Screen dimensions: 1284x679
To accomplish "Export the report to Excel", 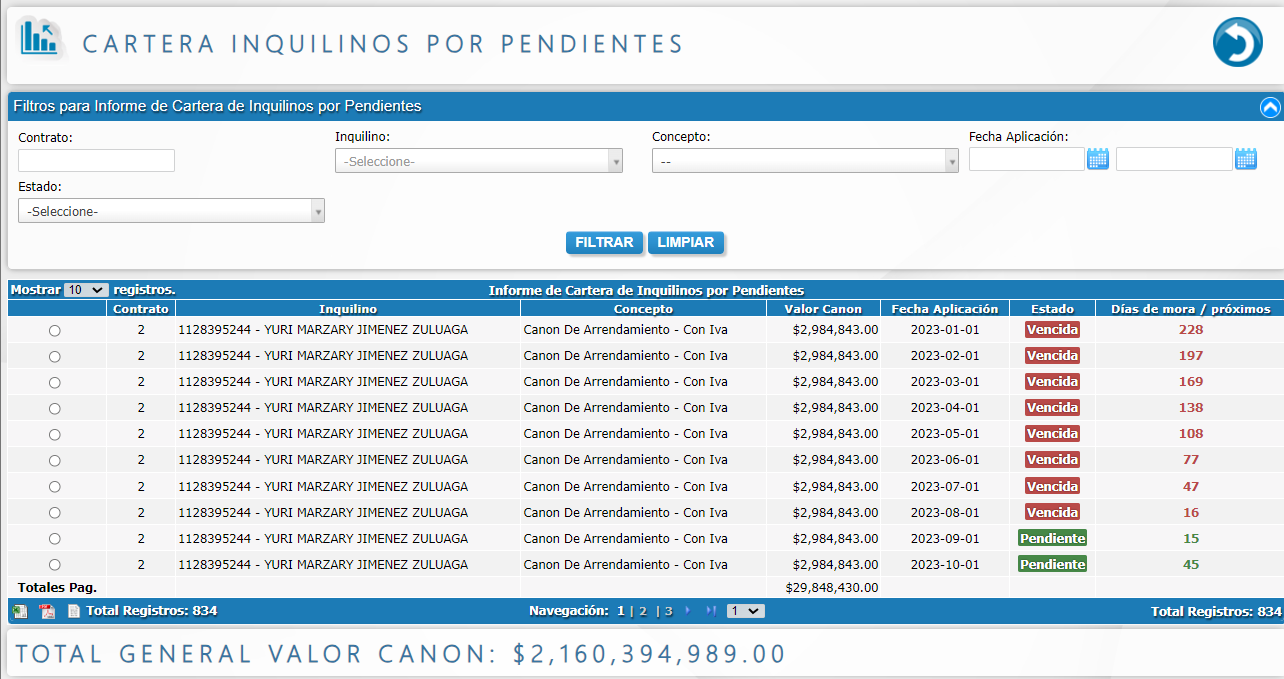I will click(19, 611).
